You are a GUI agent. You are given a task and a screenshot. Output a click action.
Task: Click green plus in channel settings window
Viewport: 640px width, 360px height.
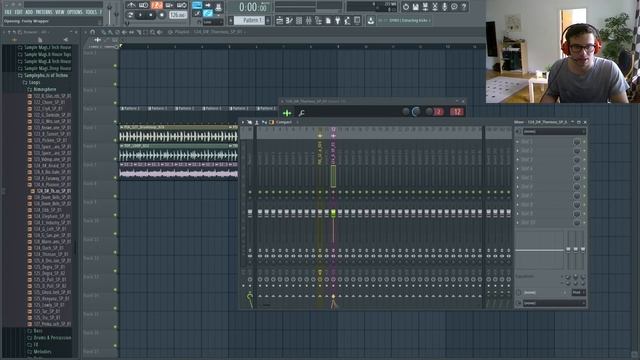point(287,113)
